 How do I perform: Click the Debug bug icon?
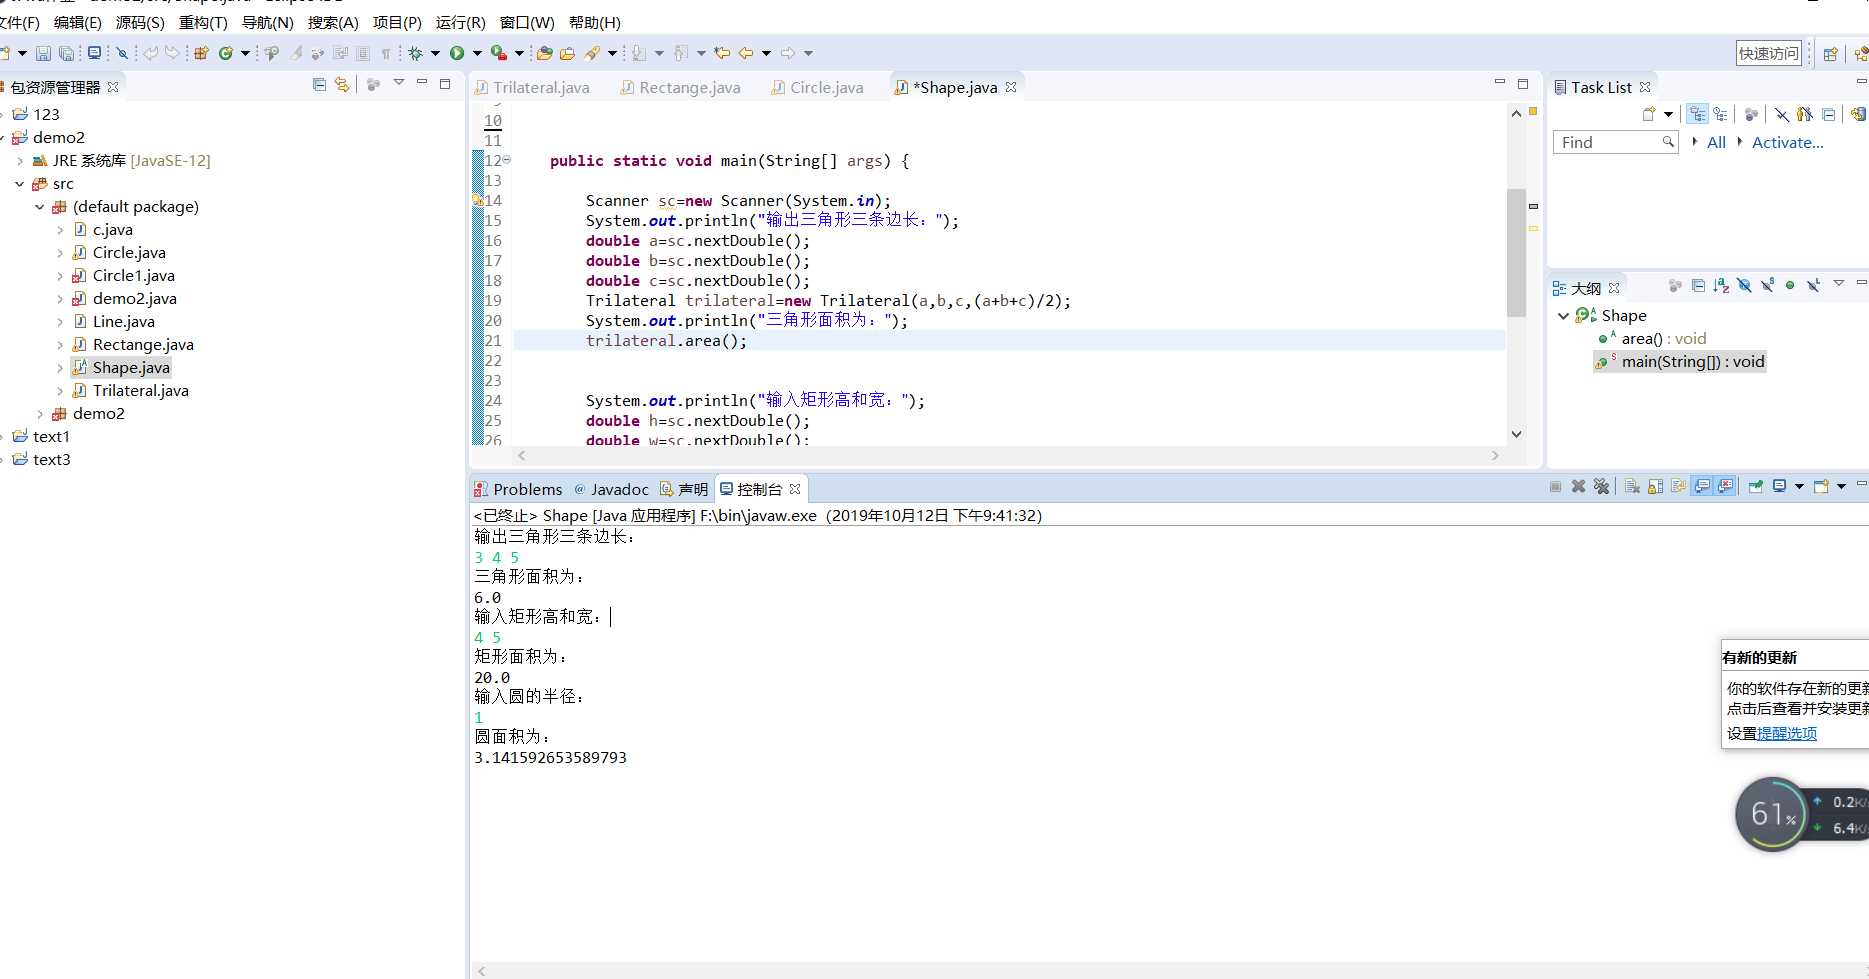(415, 53)
